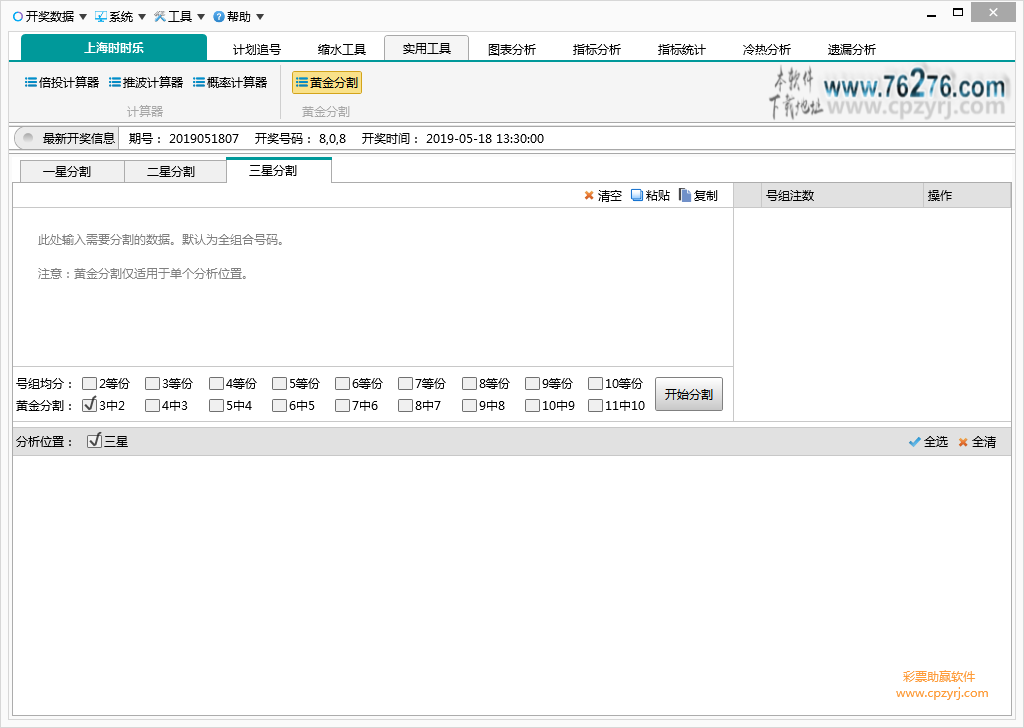
Task: Enable the 5等份 checkbox
Action: (x=280, y=383)
